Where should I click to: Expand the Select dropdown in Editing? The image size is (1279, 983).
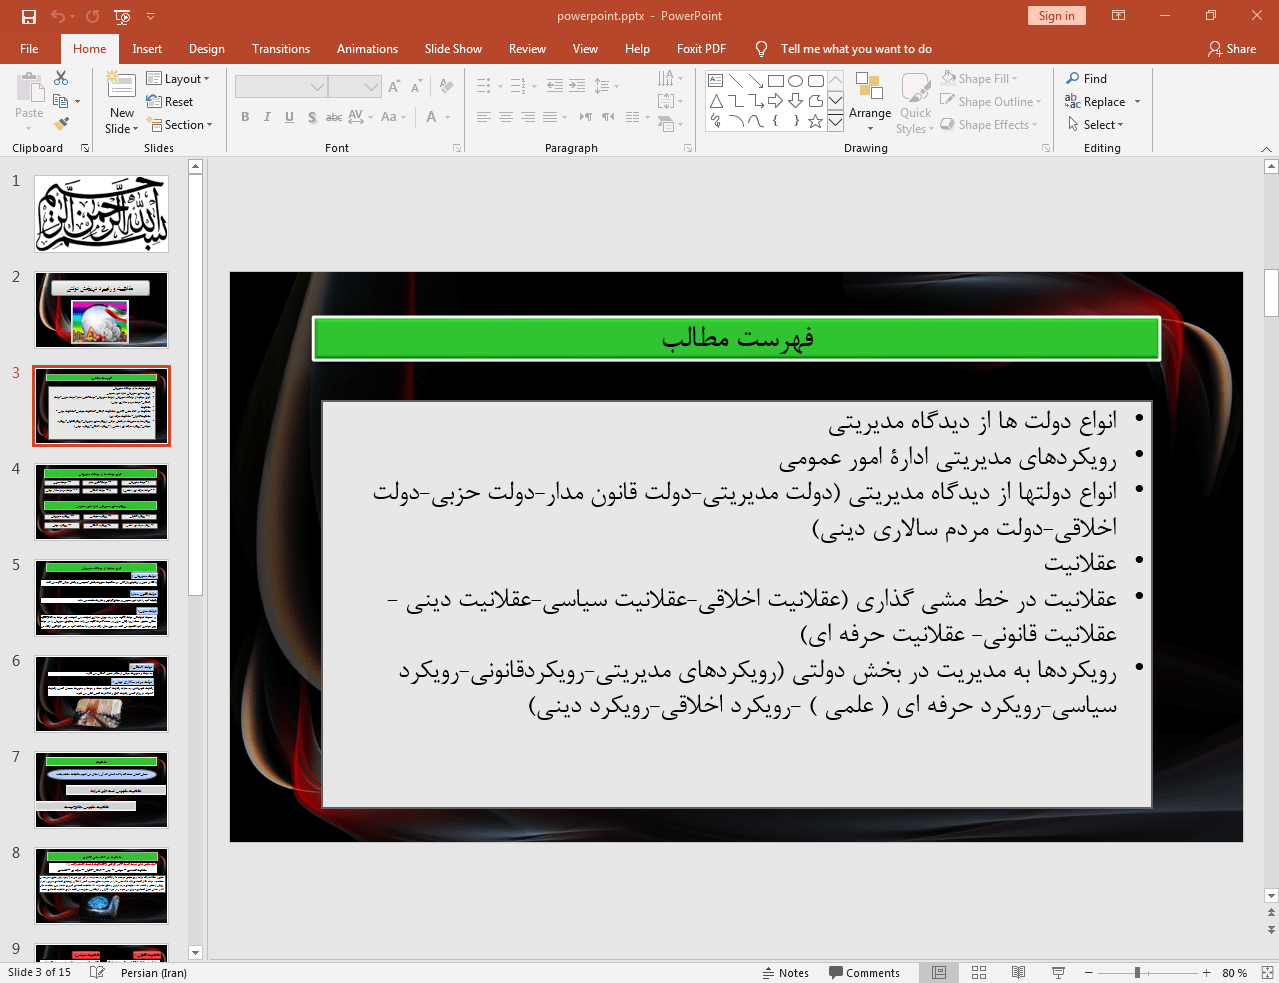[1096, 125]
